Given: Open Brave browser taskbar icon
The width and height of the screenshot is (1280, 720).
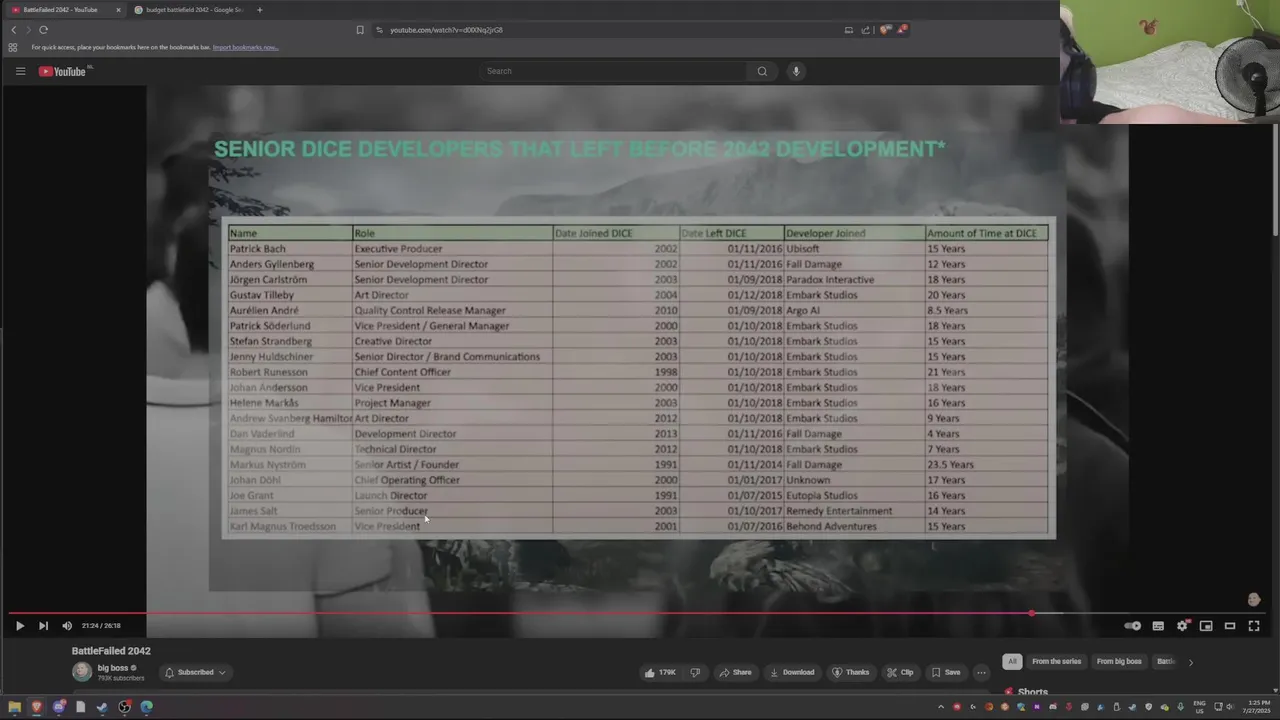Looking at the screenshot, I should tap(37, 707).
